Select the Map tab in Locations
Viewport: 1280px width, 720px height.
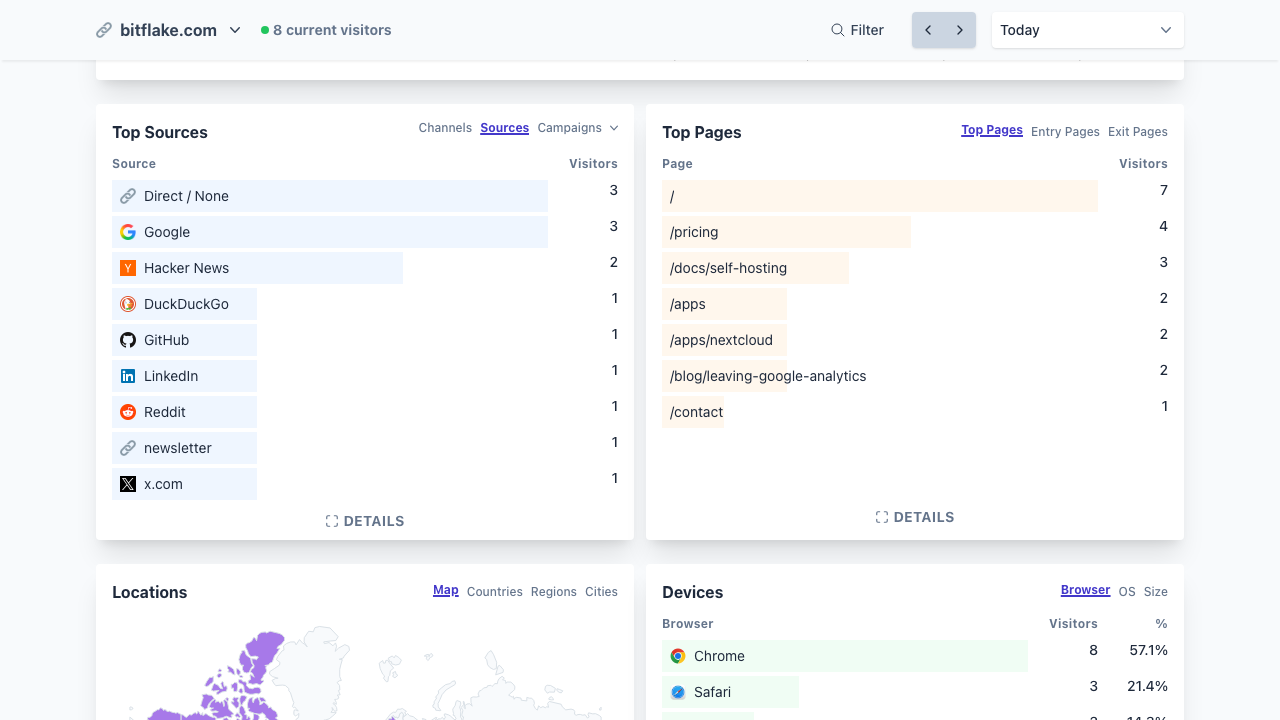(x=446, y=590)
